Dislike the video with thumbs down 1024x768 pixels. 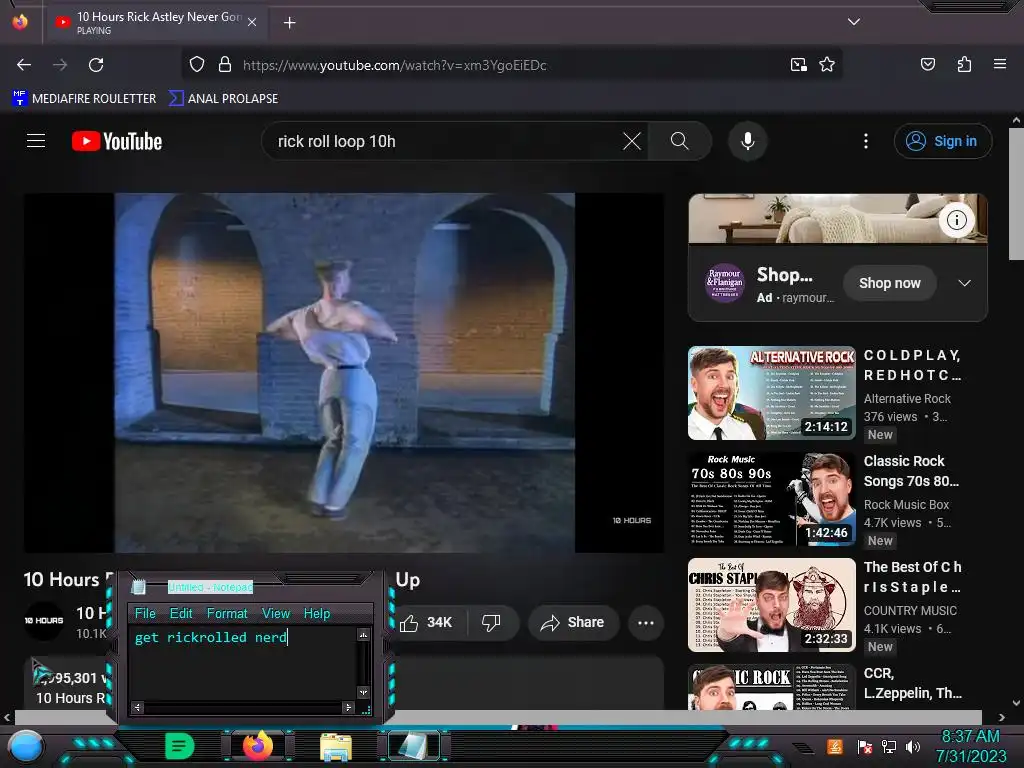tap(491, 622)
